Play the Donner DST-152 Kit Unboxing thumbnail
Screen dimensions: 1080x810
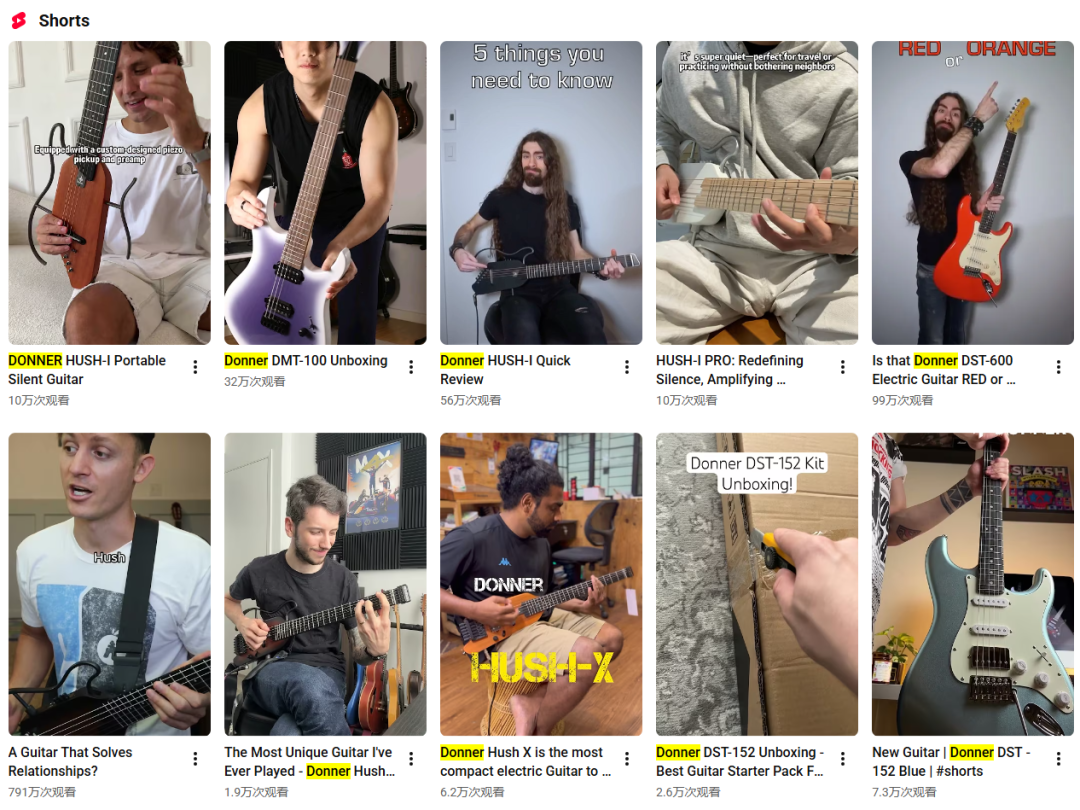tap(757, 584)
